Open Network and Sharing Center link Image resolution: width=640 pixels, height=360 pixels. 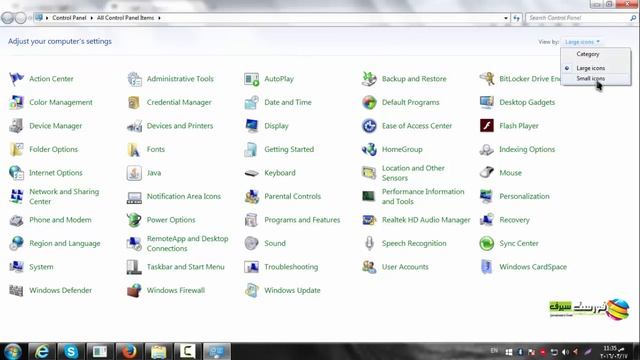click(x=64, y=196)
